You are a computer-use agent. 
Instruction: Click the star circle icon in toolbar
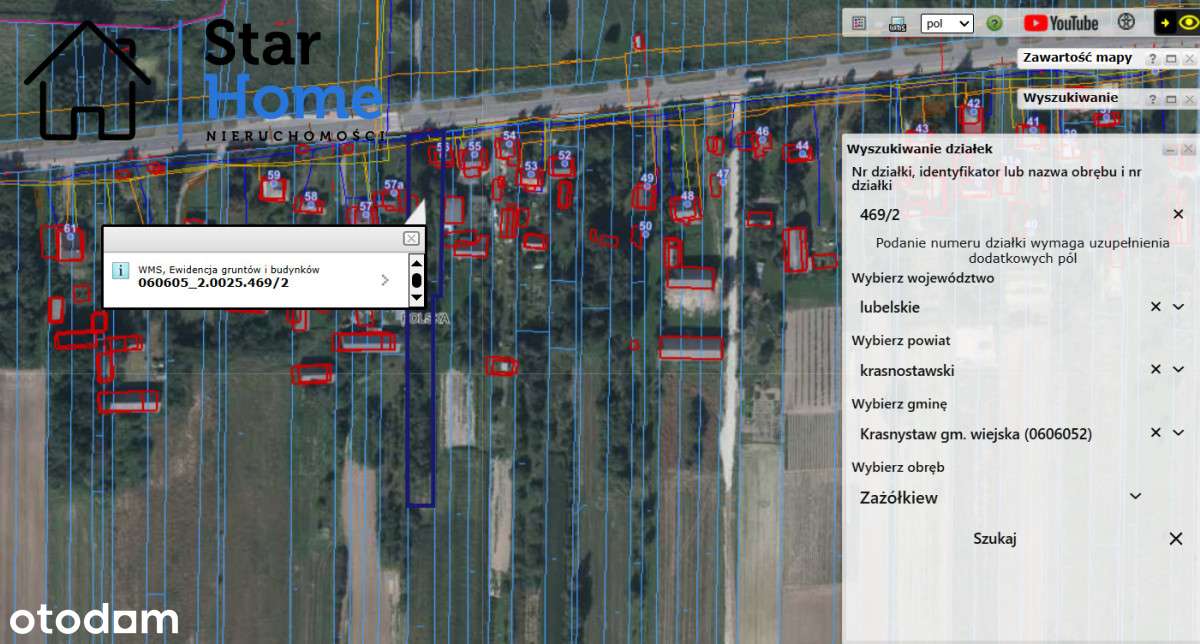coord(1126,22)
